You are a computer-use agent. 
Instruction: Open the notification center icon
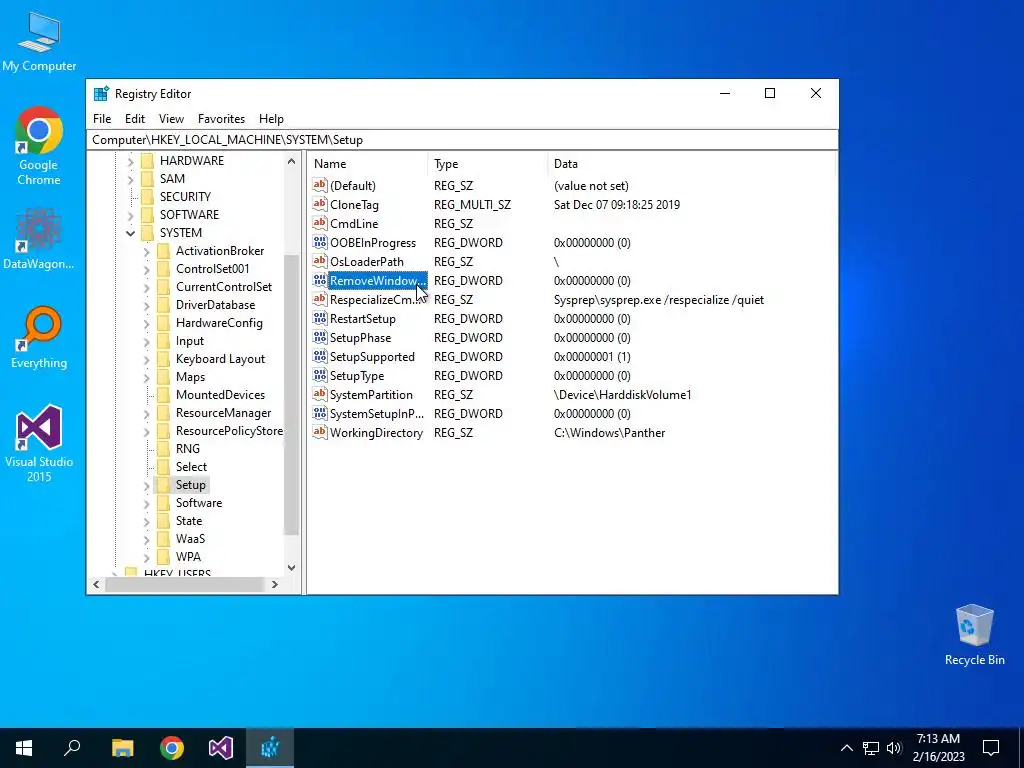(991, 748)
